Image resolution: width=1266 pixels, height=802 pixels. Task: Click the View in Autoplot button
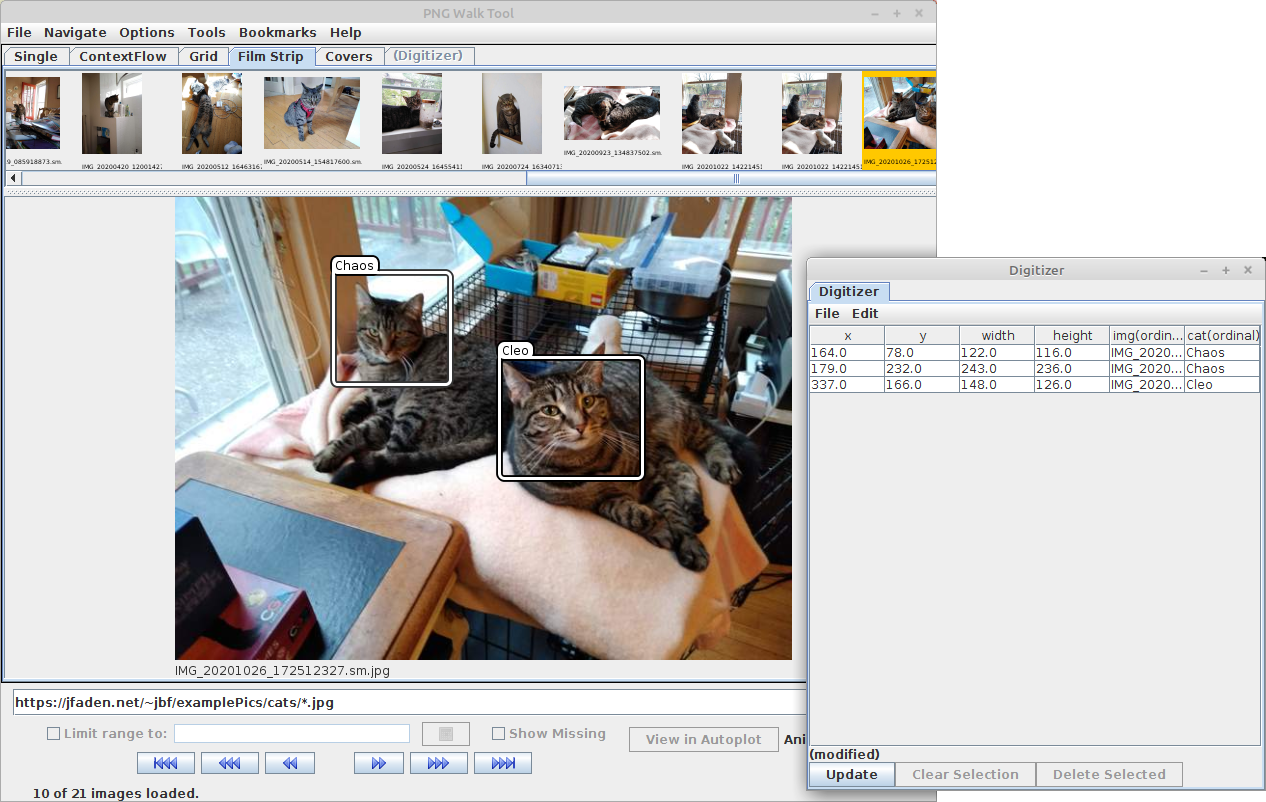pyautogui.click(x=704, y=740)
